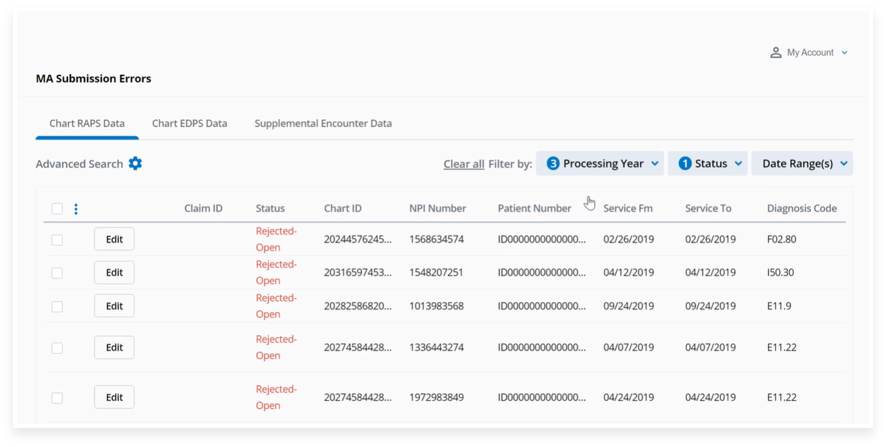This screenshot has height=447, width=886.
Task: Expand the Date Range(s) dropdown
Action: click(844, 164)
